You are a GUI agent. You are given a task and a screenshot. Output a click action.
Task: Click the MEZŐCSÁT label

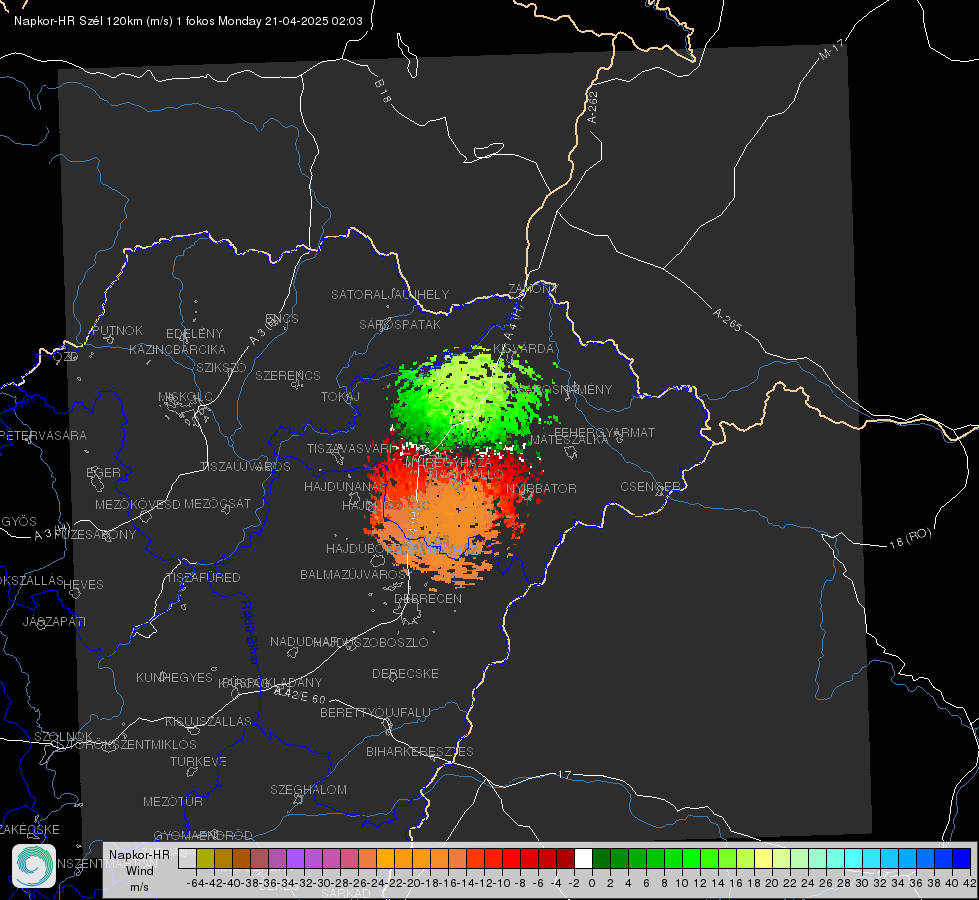tap(218, 503)
